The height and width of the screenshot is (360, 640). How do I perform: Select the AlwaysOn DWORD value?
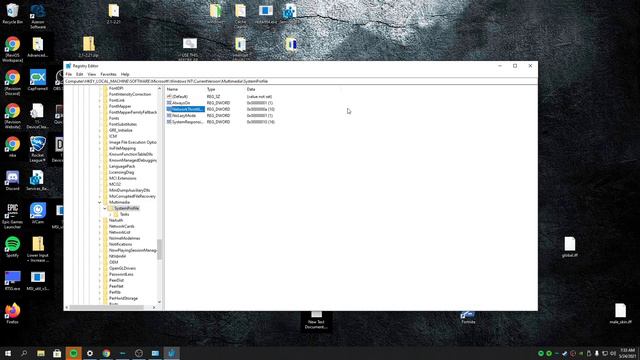click(x=181, y=103)
